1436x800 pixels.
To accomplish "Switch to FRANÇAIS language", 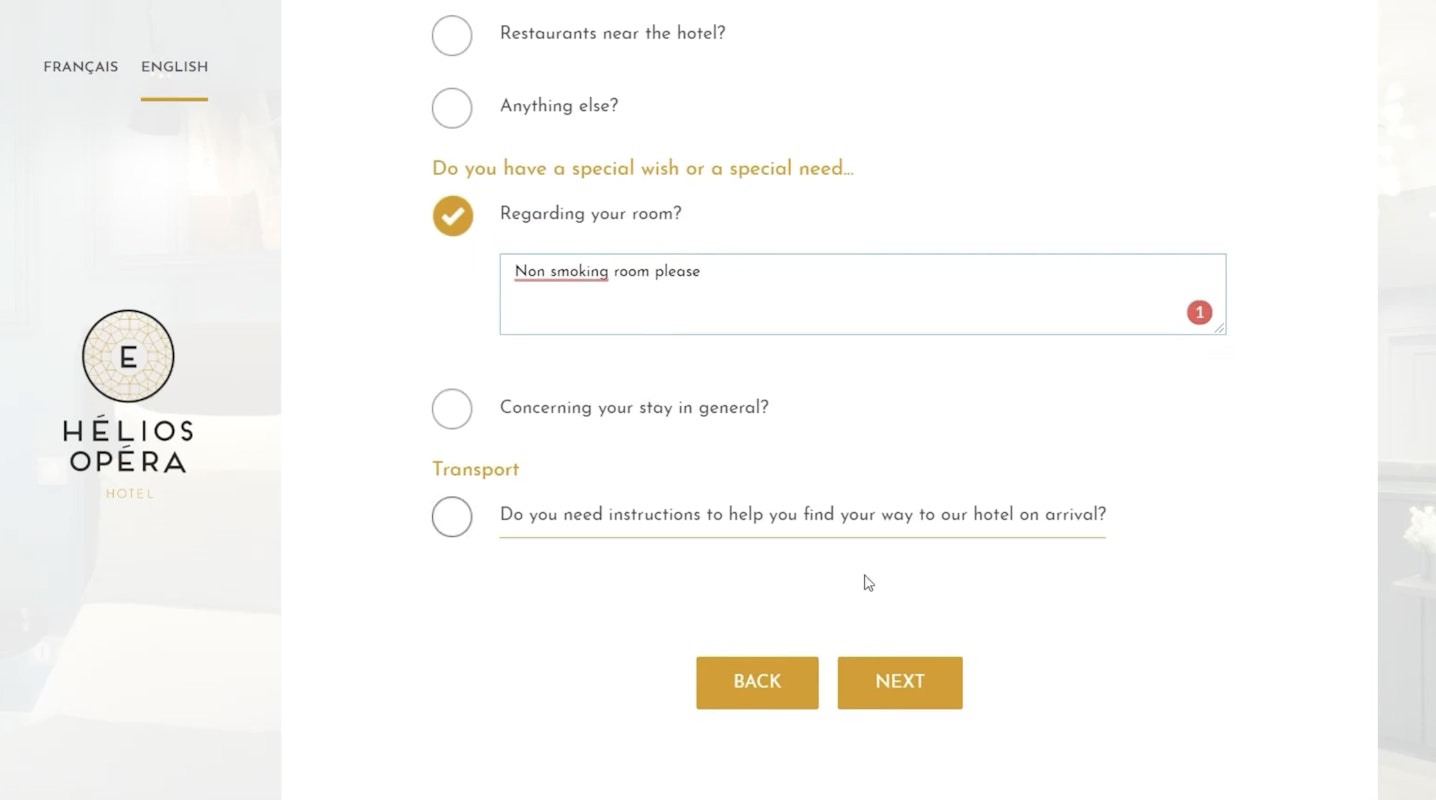I will [80, 66].
